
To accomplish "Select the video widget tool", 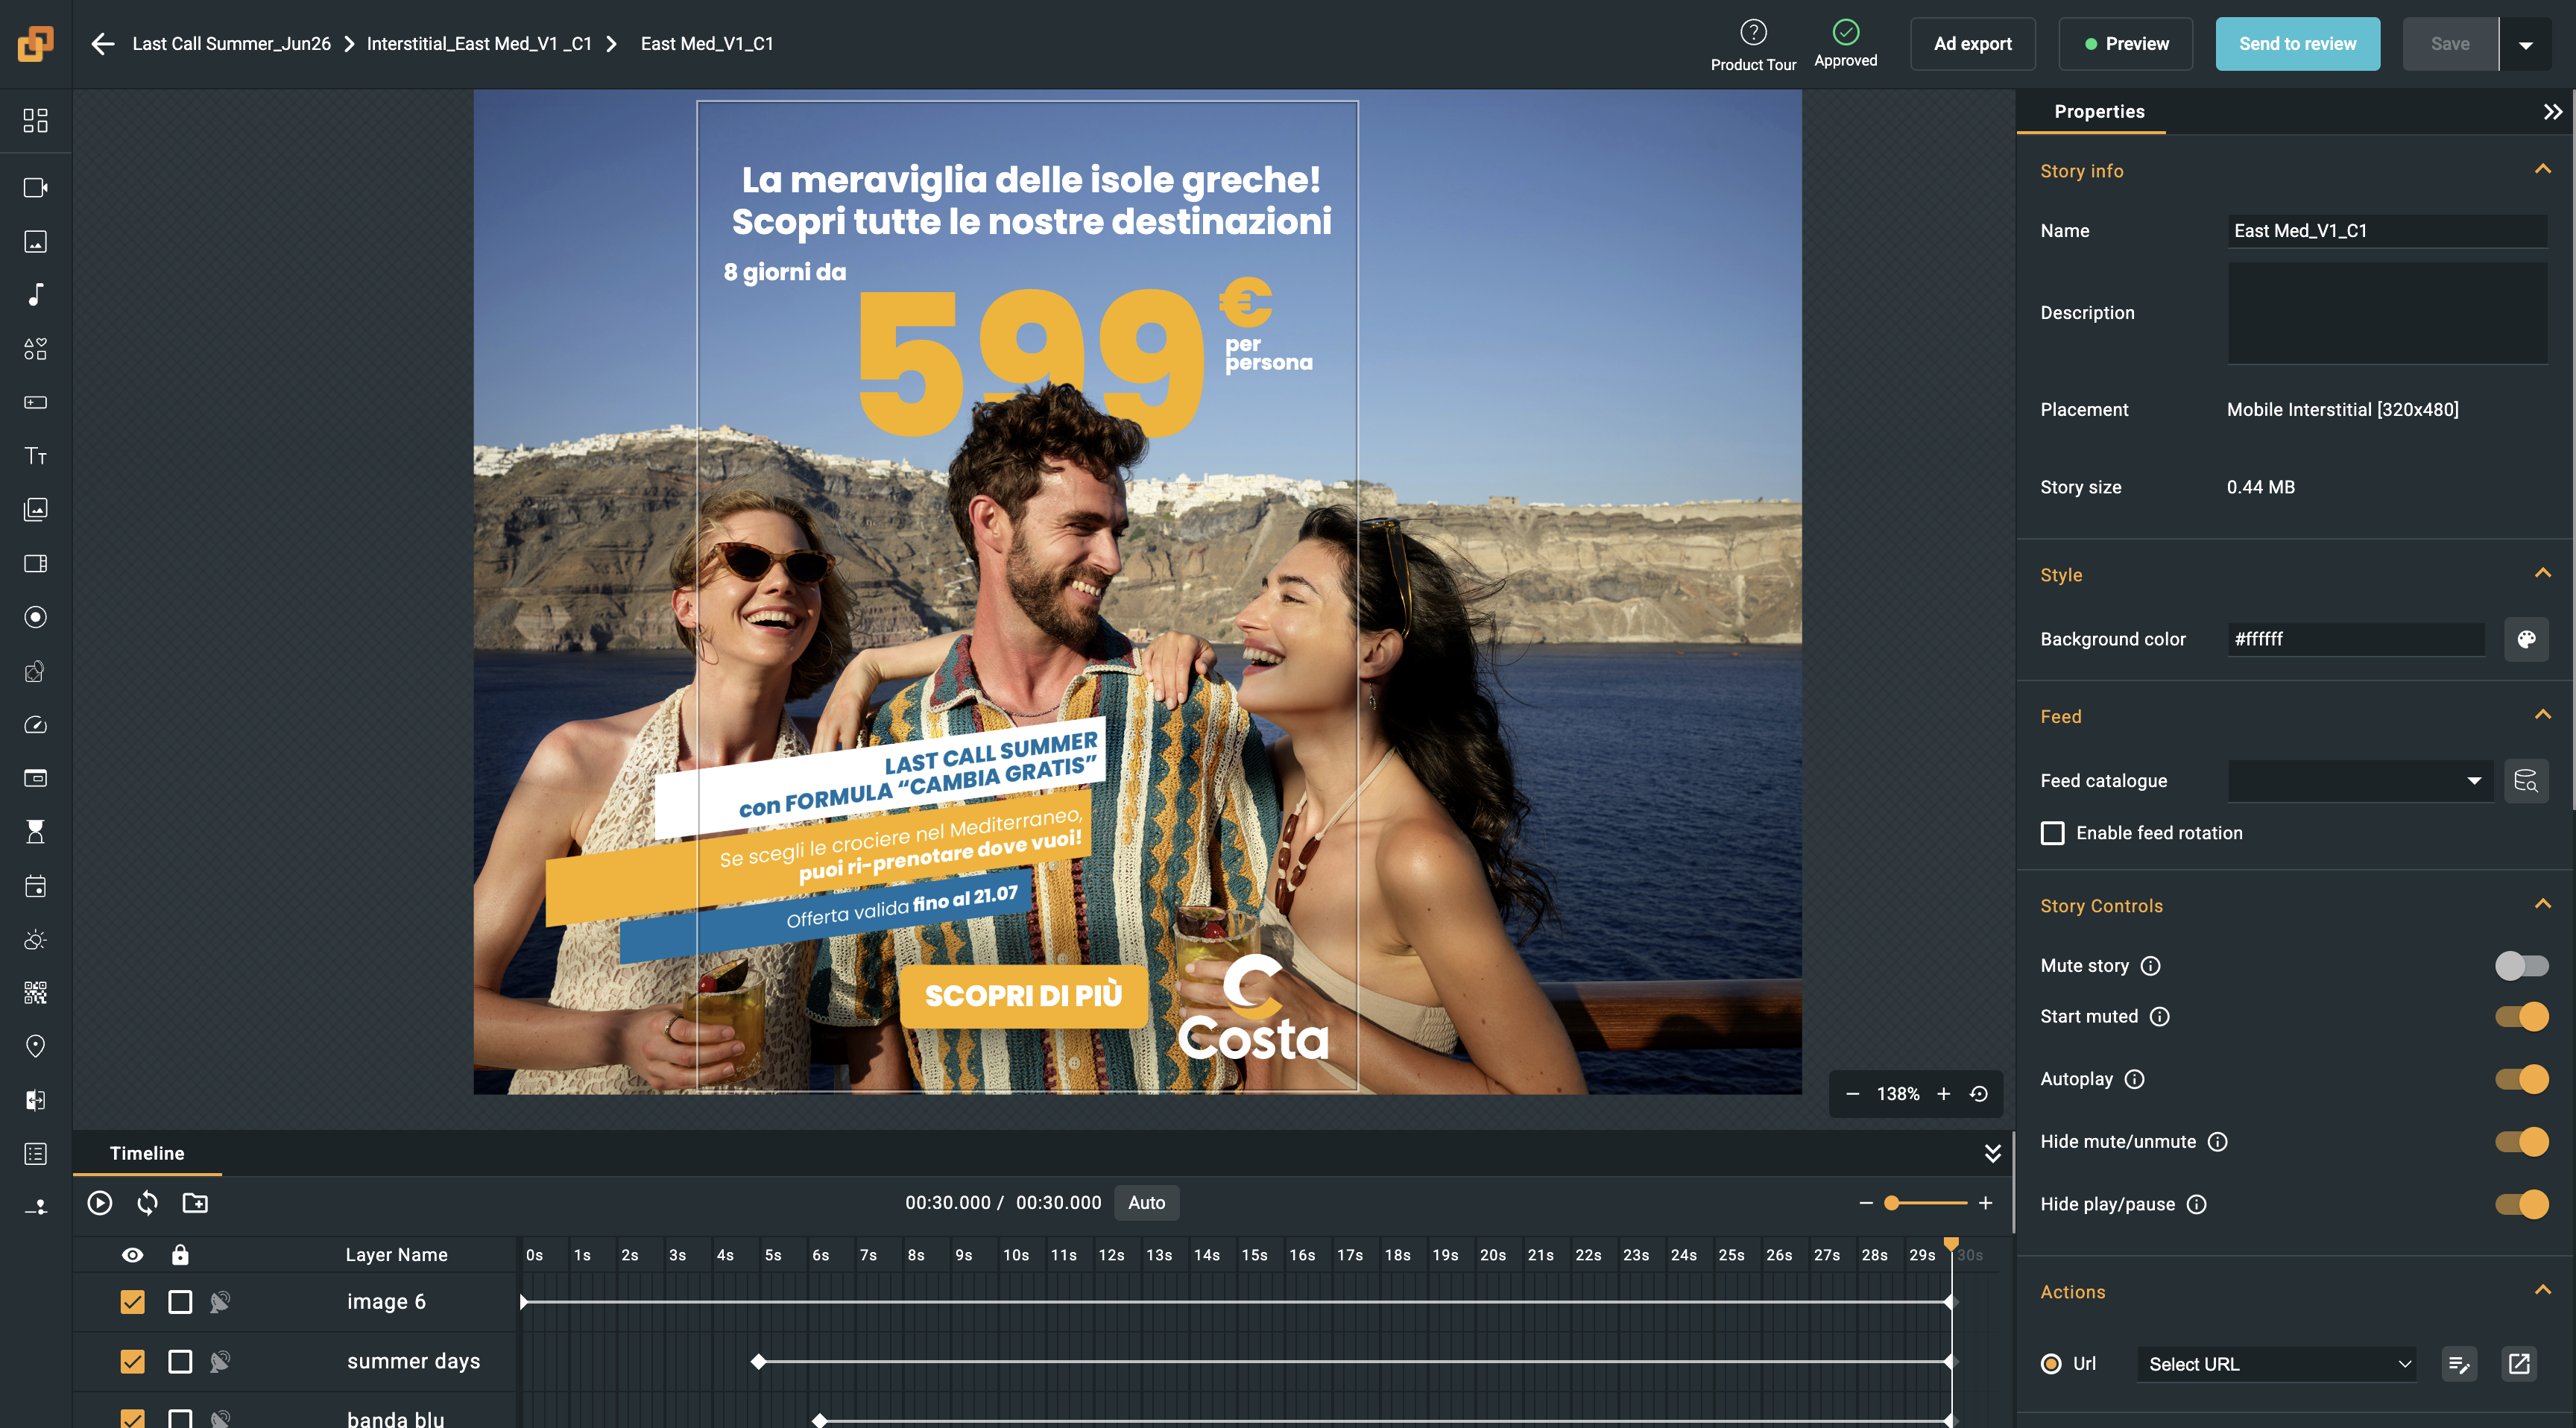I will click(x=35, y=188).
